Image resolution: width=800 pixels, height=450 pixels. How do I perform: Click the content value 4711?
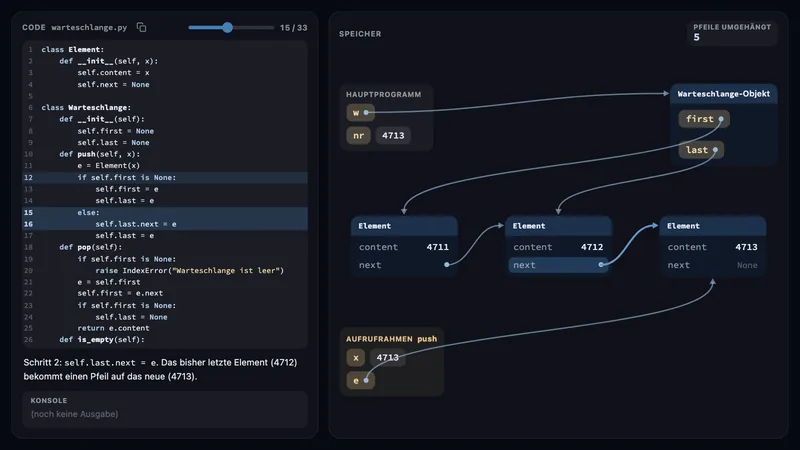coord(437,247)
